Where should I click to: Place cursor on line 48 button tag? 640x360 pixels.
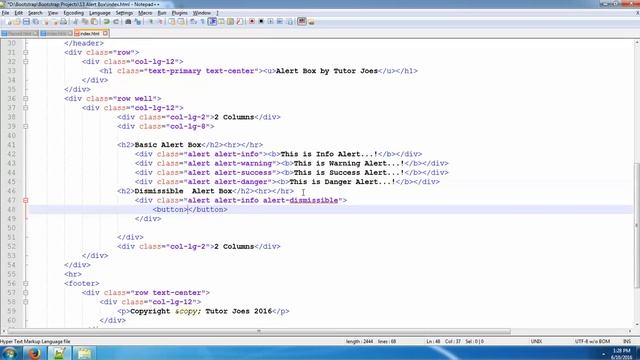click(190, 209)
